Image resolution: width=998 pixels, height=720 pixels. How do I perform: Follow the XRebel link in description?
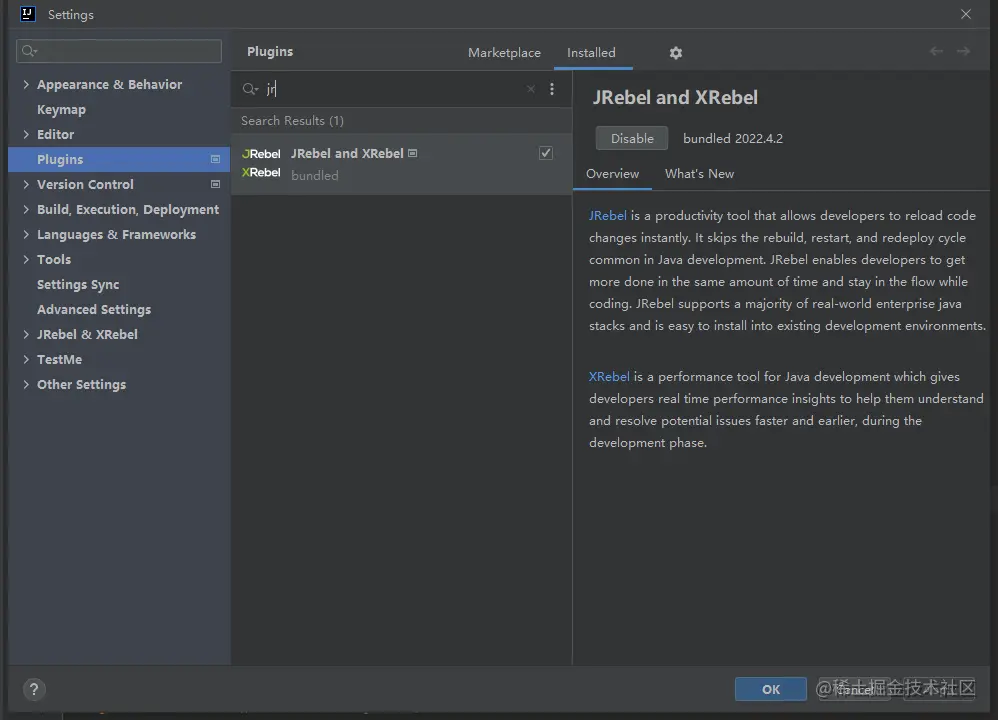609,377
